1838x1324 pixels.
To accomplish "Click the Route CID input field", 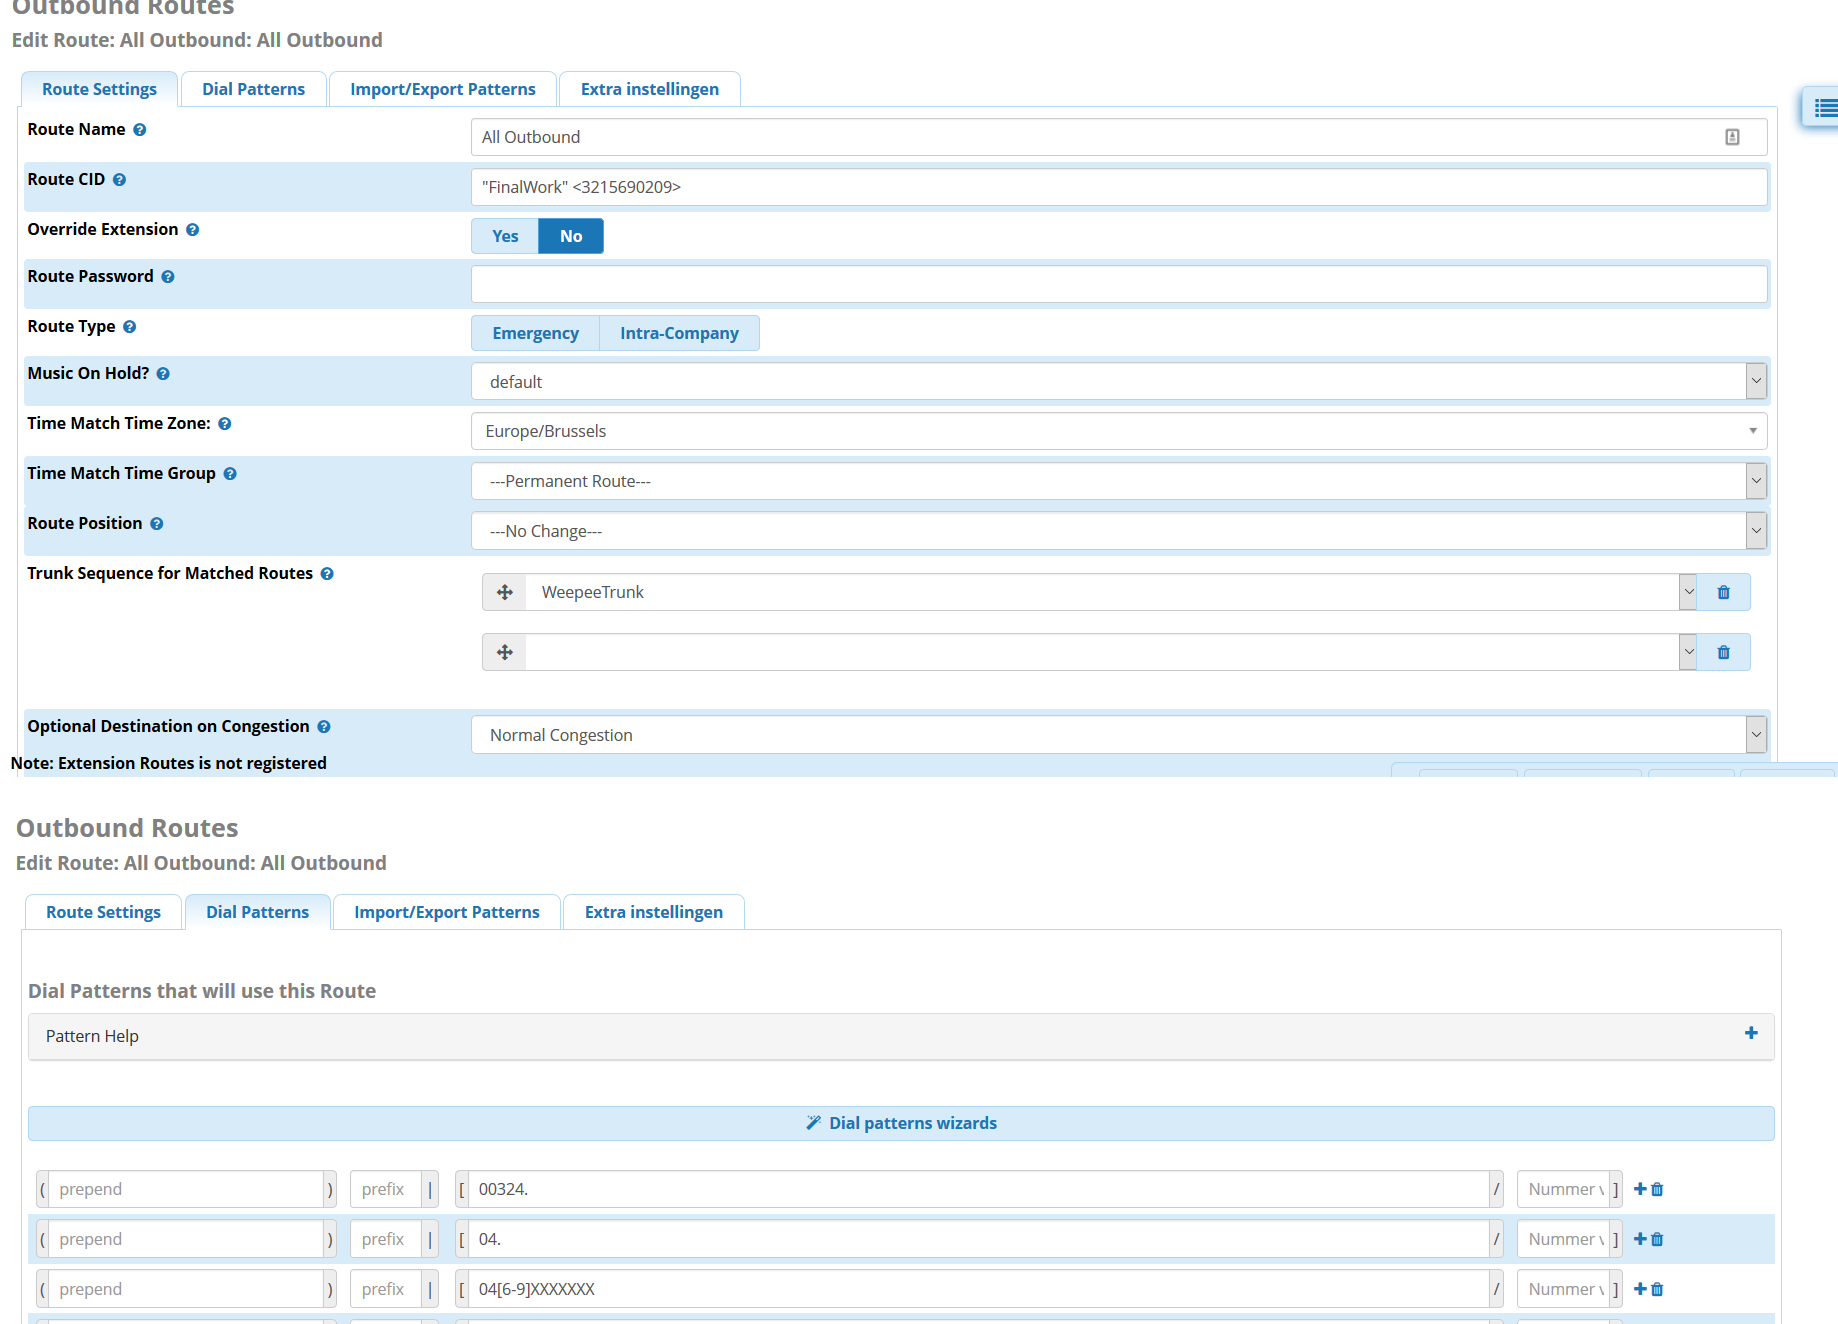I will 1118,187.
